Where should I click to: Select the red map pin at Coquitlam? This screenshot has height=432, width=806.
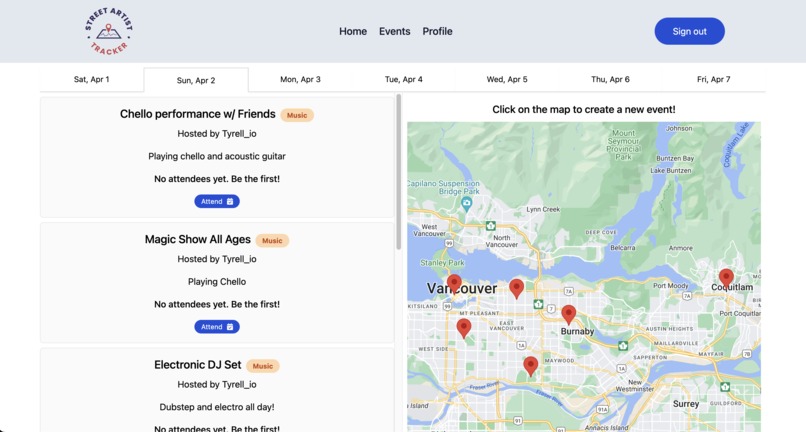(726, 278)
